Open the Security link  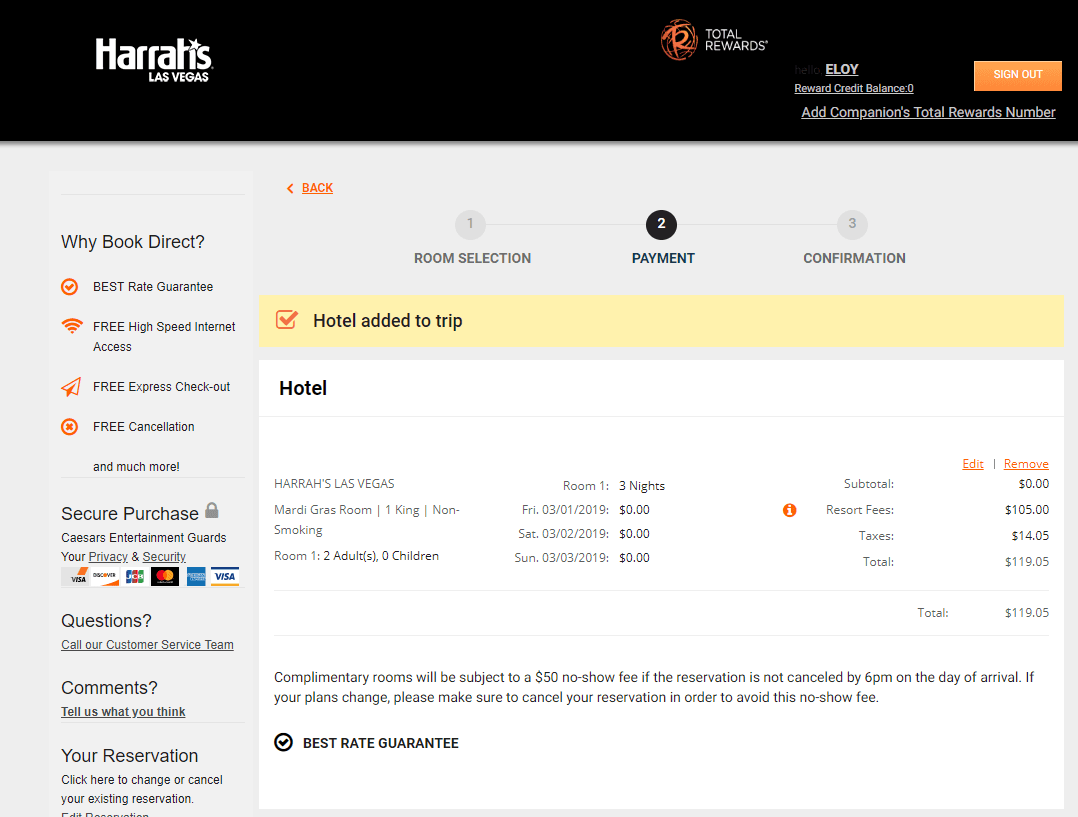pos(164,557)
